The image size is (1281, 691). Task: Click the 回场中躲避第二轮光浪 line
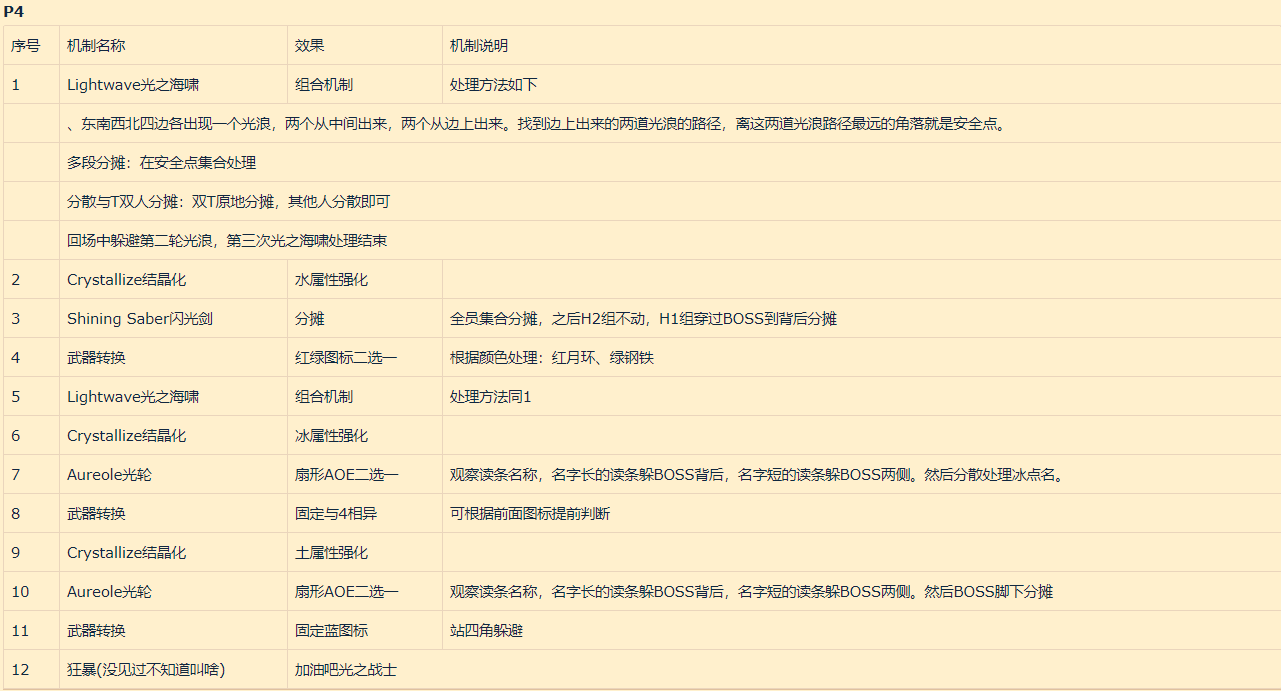coord(227,241)
